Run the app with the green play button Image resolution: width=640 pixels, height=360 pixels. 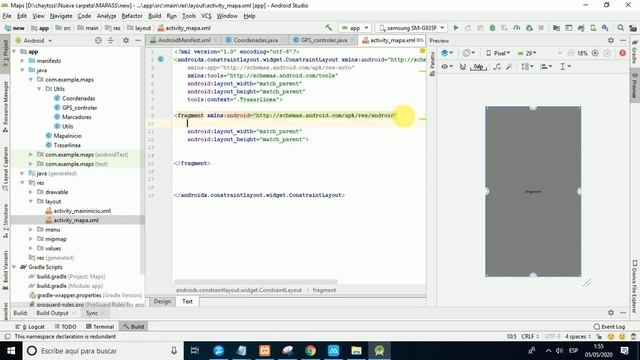(456, 28)
